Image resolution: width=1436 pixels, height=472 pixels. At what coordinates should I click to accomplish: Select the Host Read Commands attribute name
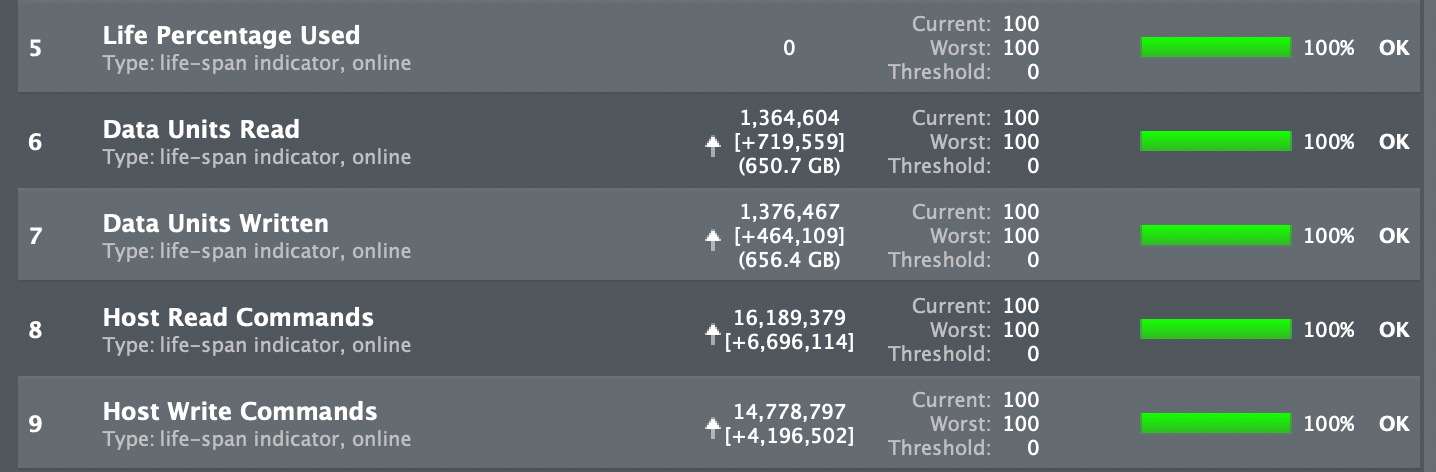point(238,317)
